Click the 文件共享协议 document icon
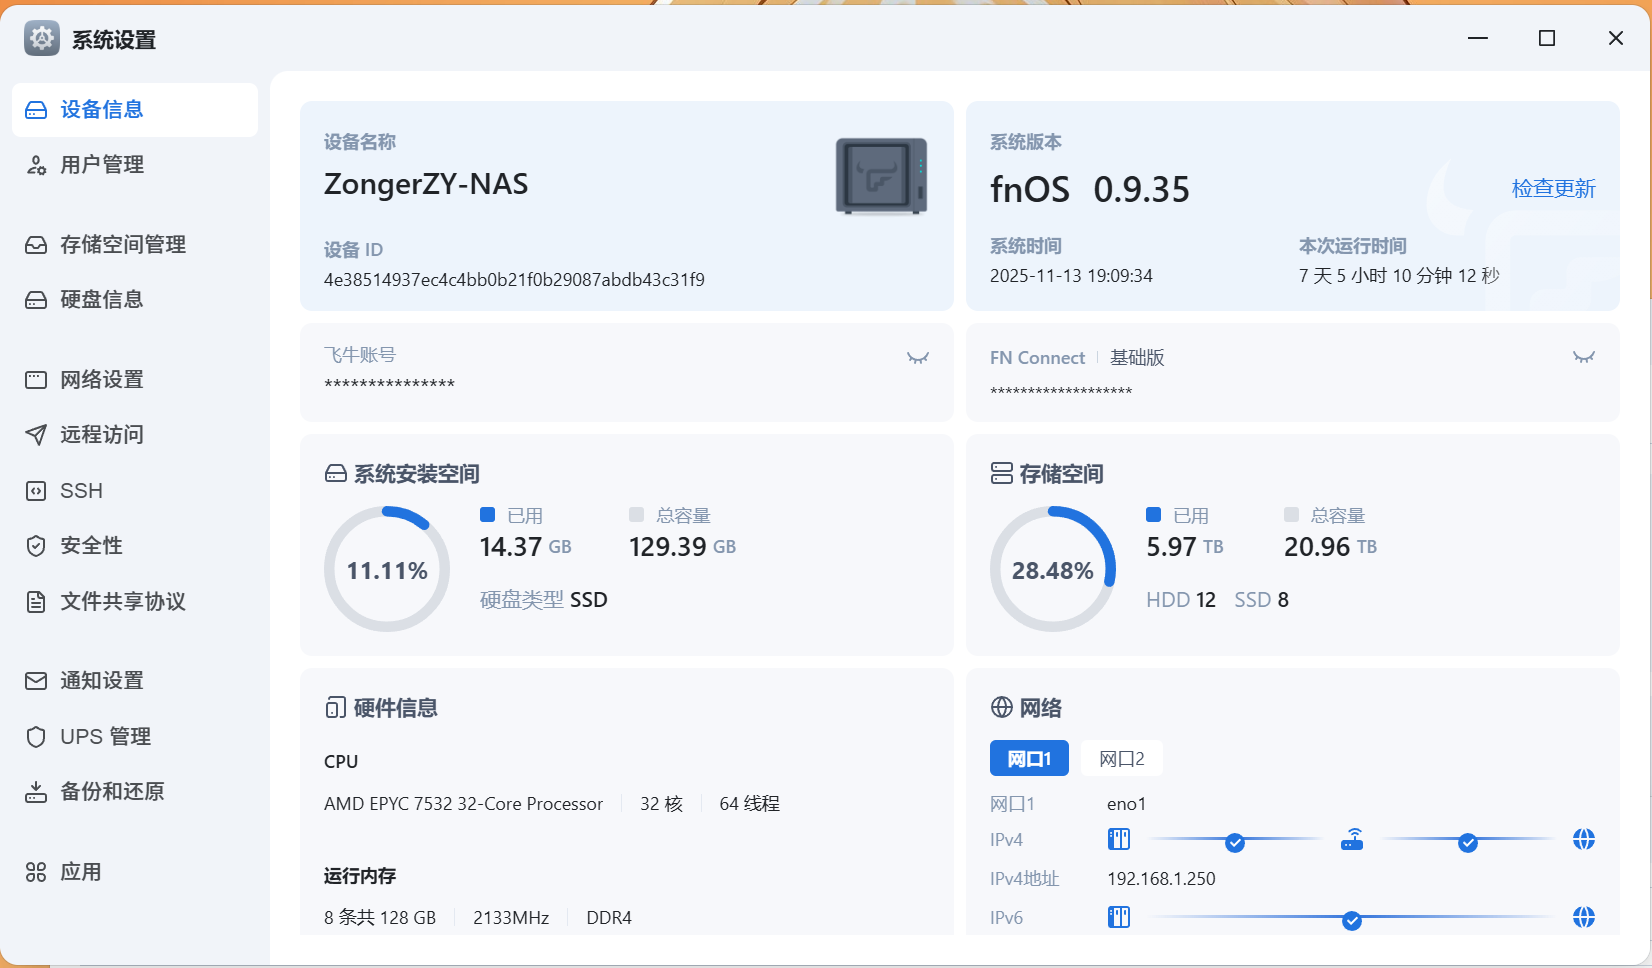Screen dimensions: 1652x968 (36, 601)
